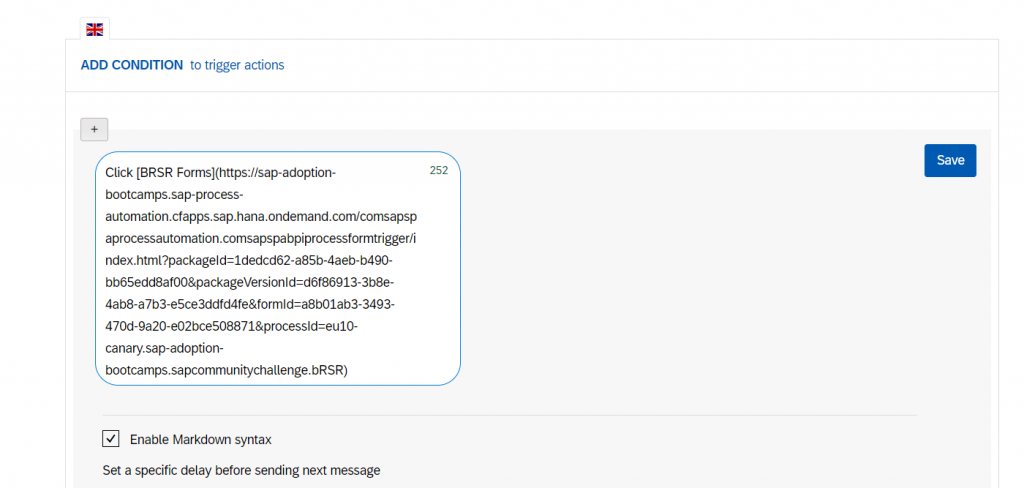Click the 252 character counter
This screenshot has width=1024, height=488.
439,171
